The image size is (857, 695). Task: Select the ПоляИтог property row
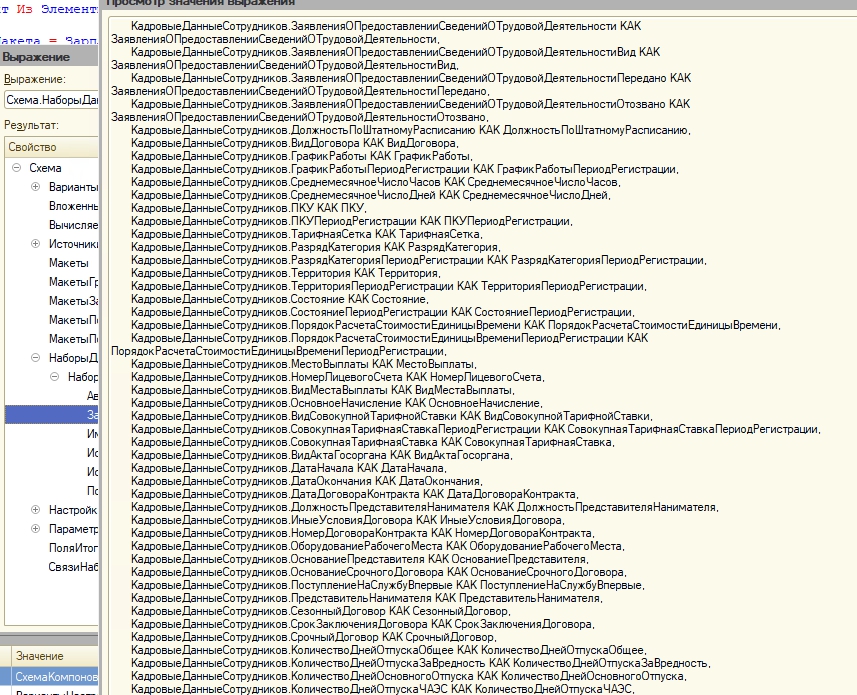pos(73,548)
